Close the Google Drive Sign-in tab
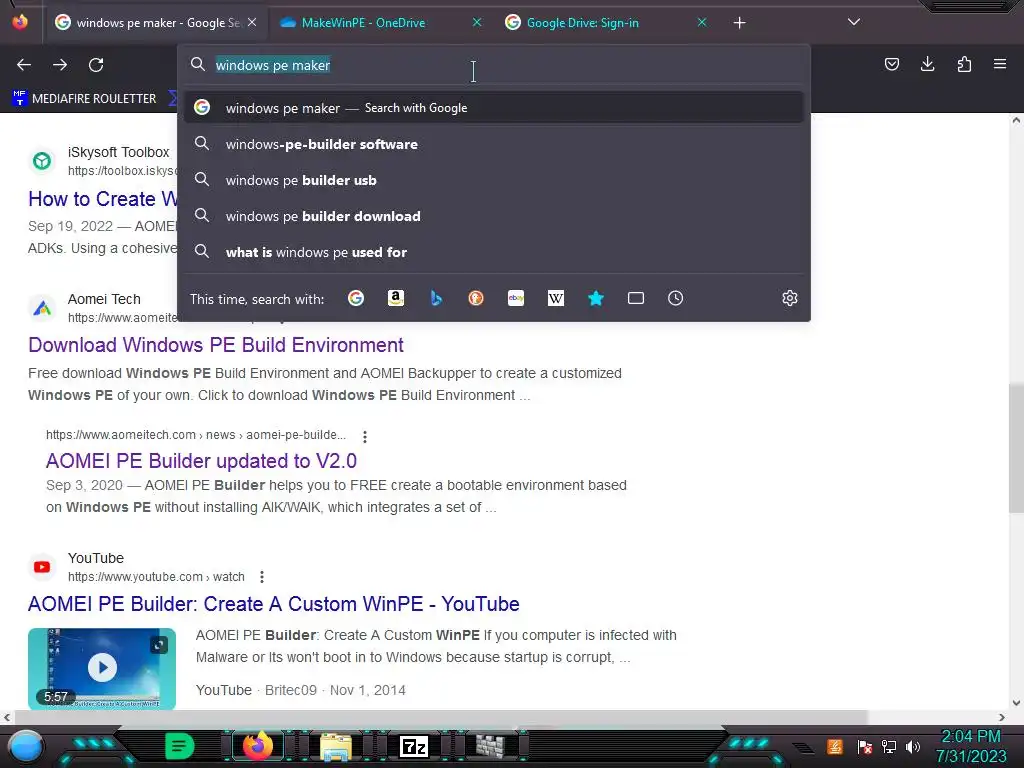1024x768 pixels. click(701, 23)
